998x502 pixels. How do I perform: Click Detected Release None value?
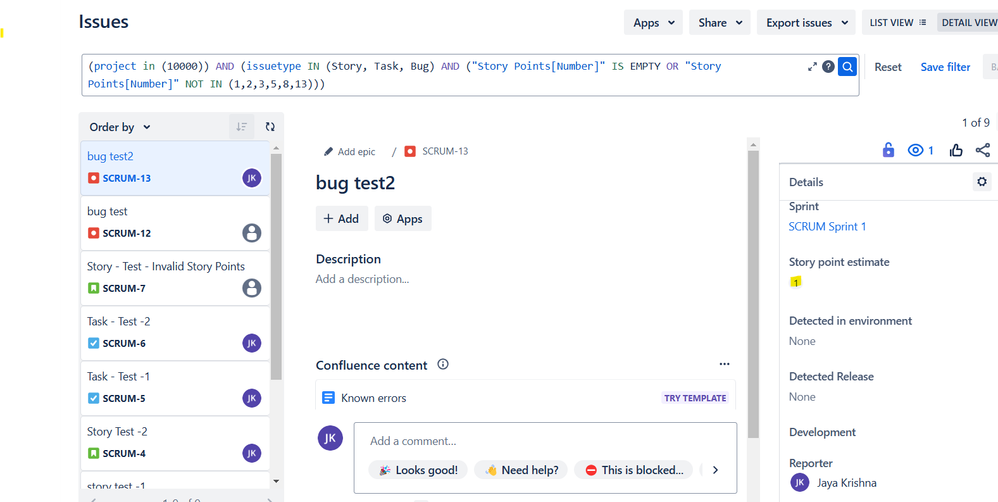(x=802, y=396)
